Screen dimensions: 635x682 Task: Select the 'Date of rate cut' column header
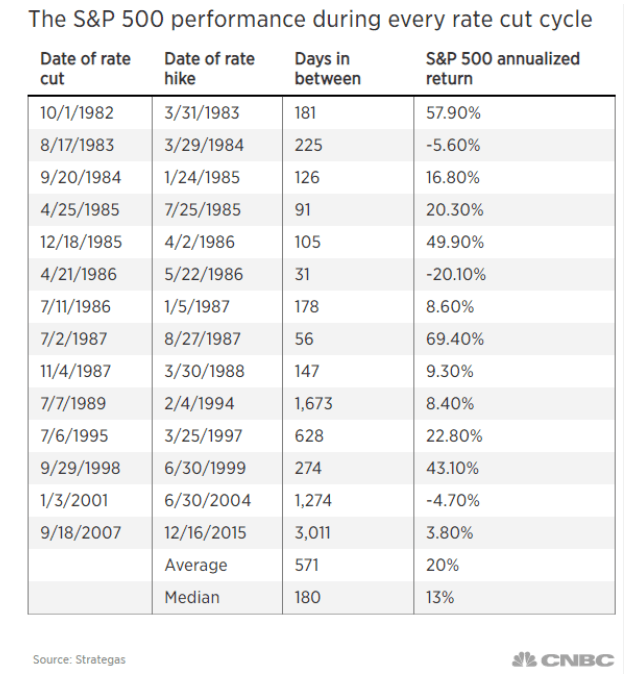(85, 69)
